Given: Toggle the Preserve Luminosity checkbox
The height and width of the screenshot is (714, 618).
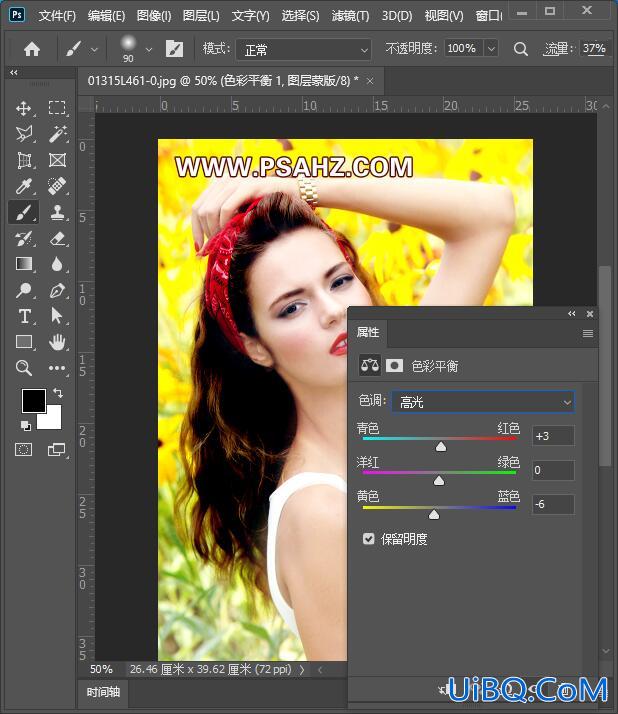Looking at the screenshot, I should (368, 539).
